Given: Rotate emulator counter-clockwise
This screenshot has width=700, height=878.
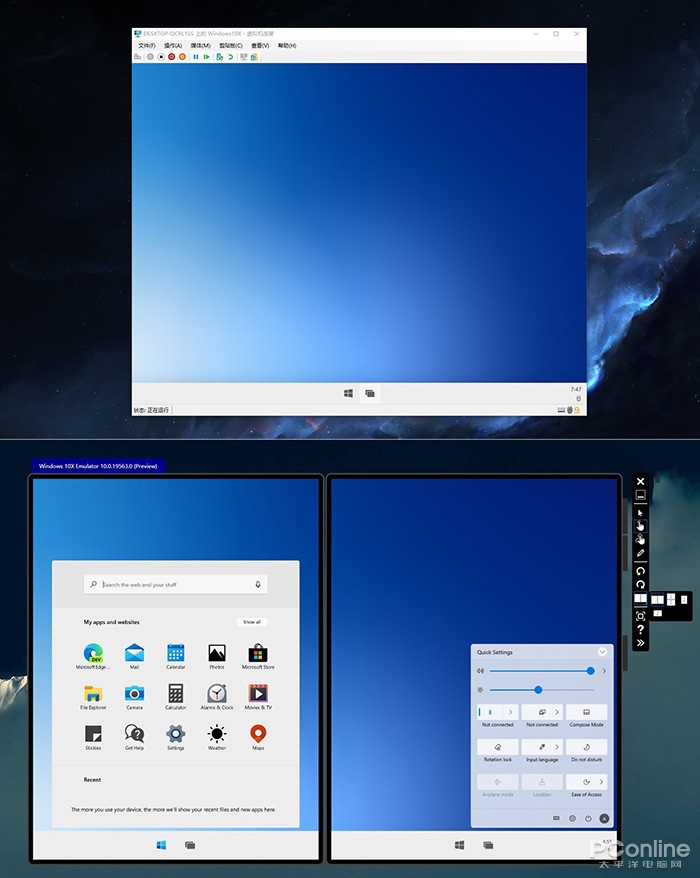Looking at the screenshot, I should 640,571.
